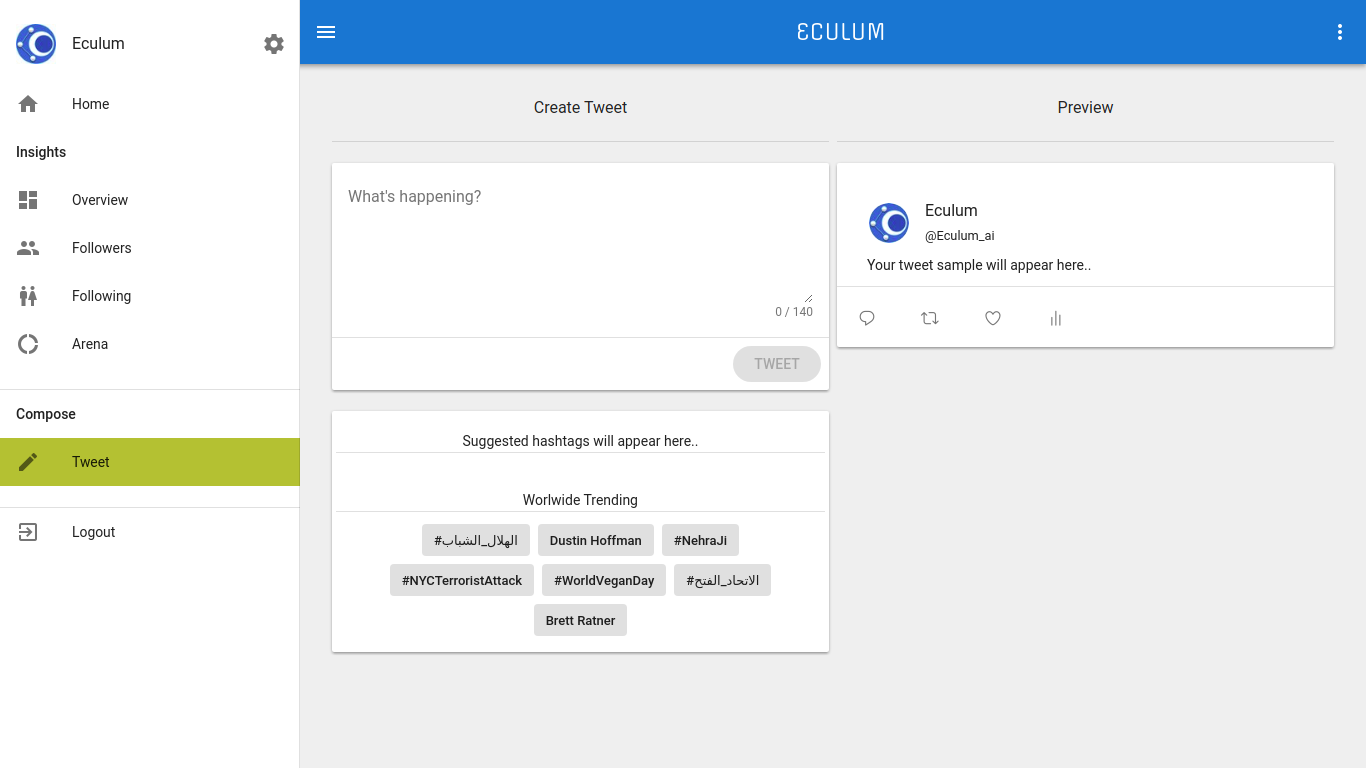
Task: Click the Tweet pencil icon
Action: (x=28, y=462)
